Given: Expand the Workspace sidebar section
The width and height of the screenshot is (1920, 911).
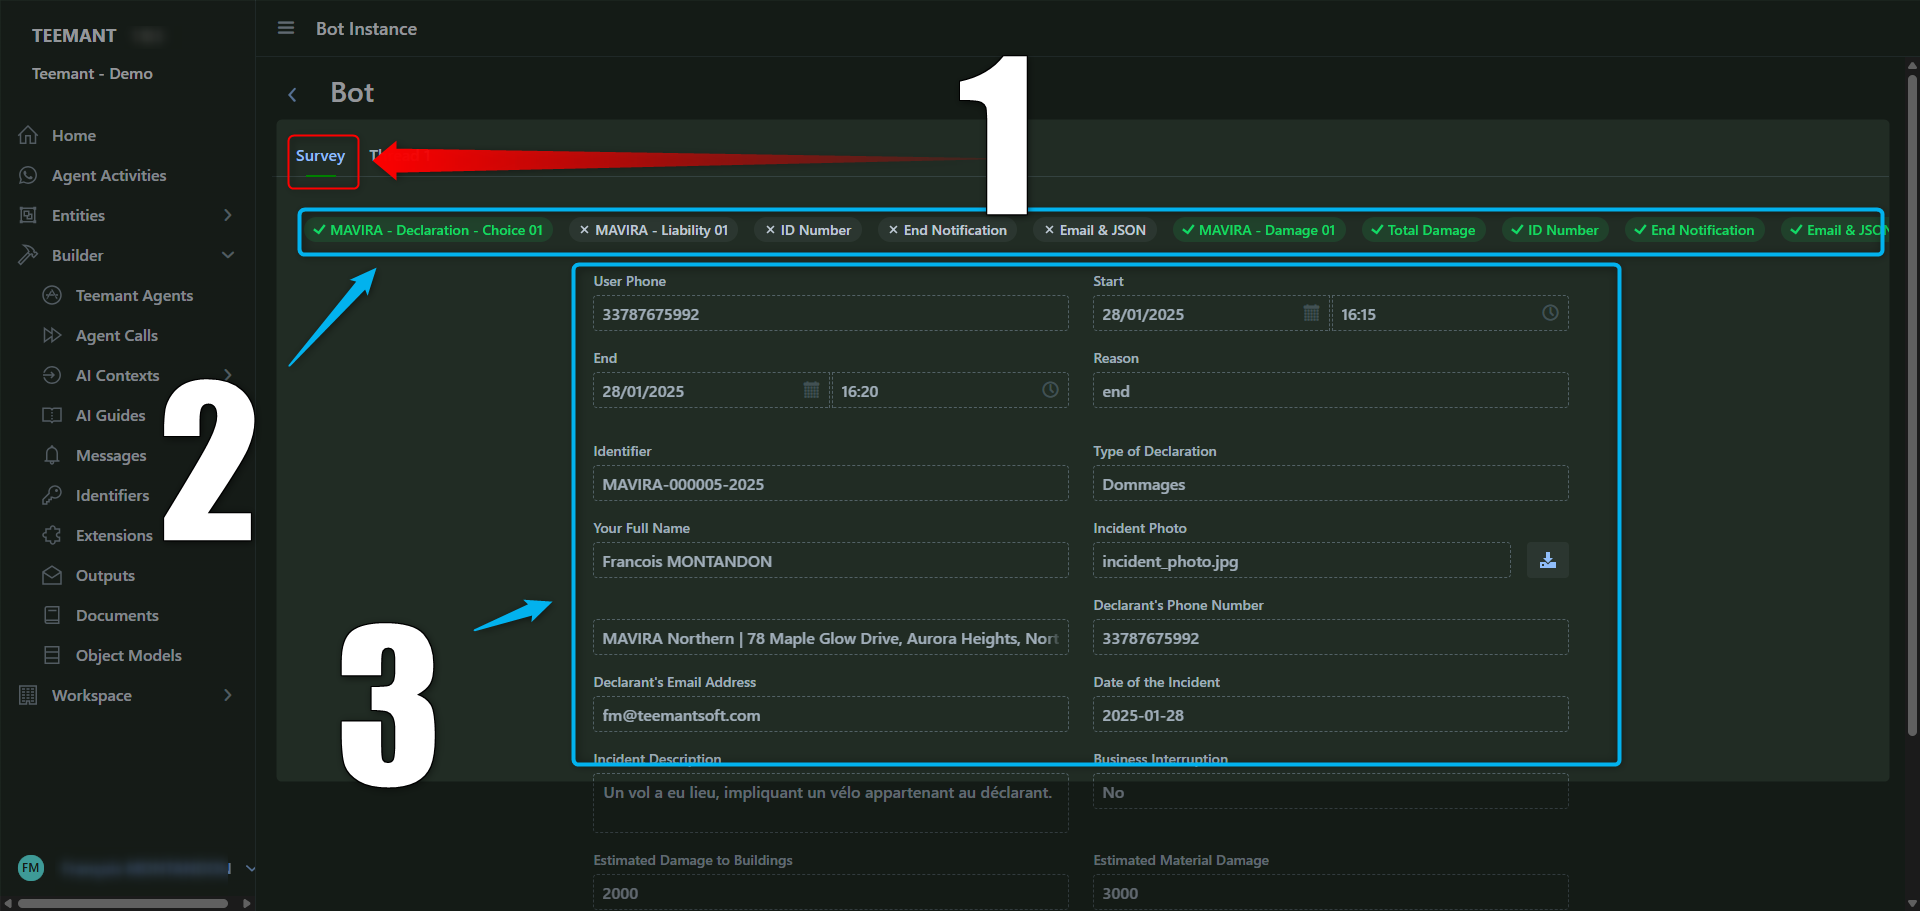Looking at the screenshot, I should point(227,696).
